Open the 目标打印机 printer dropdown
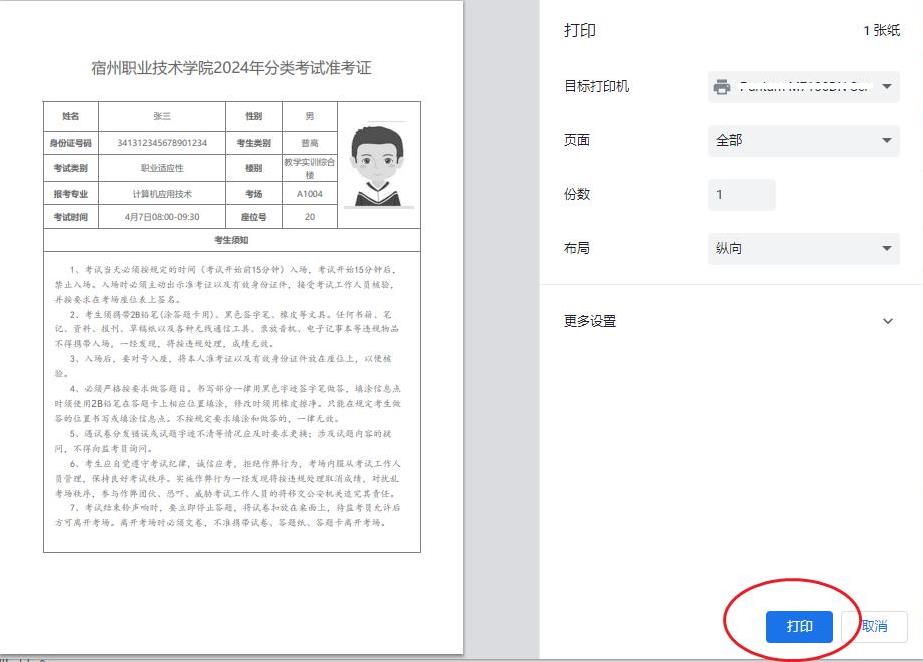Viewport: 923px width, 662px height. [804, 87]
